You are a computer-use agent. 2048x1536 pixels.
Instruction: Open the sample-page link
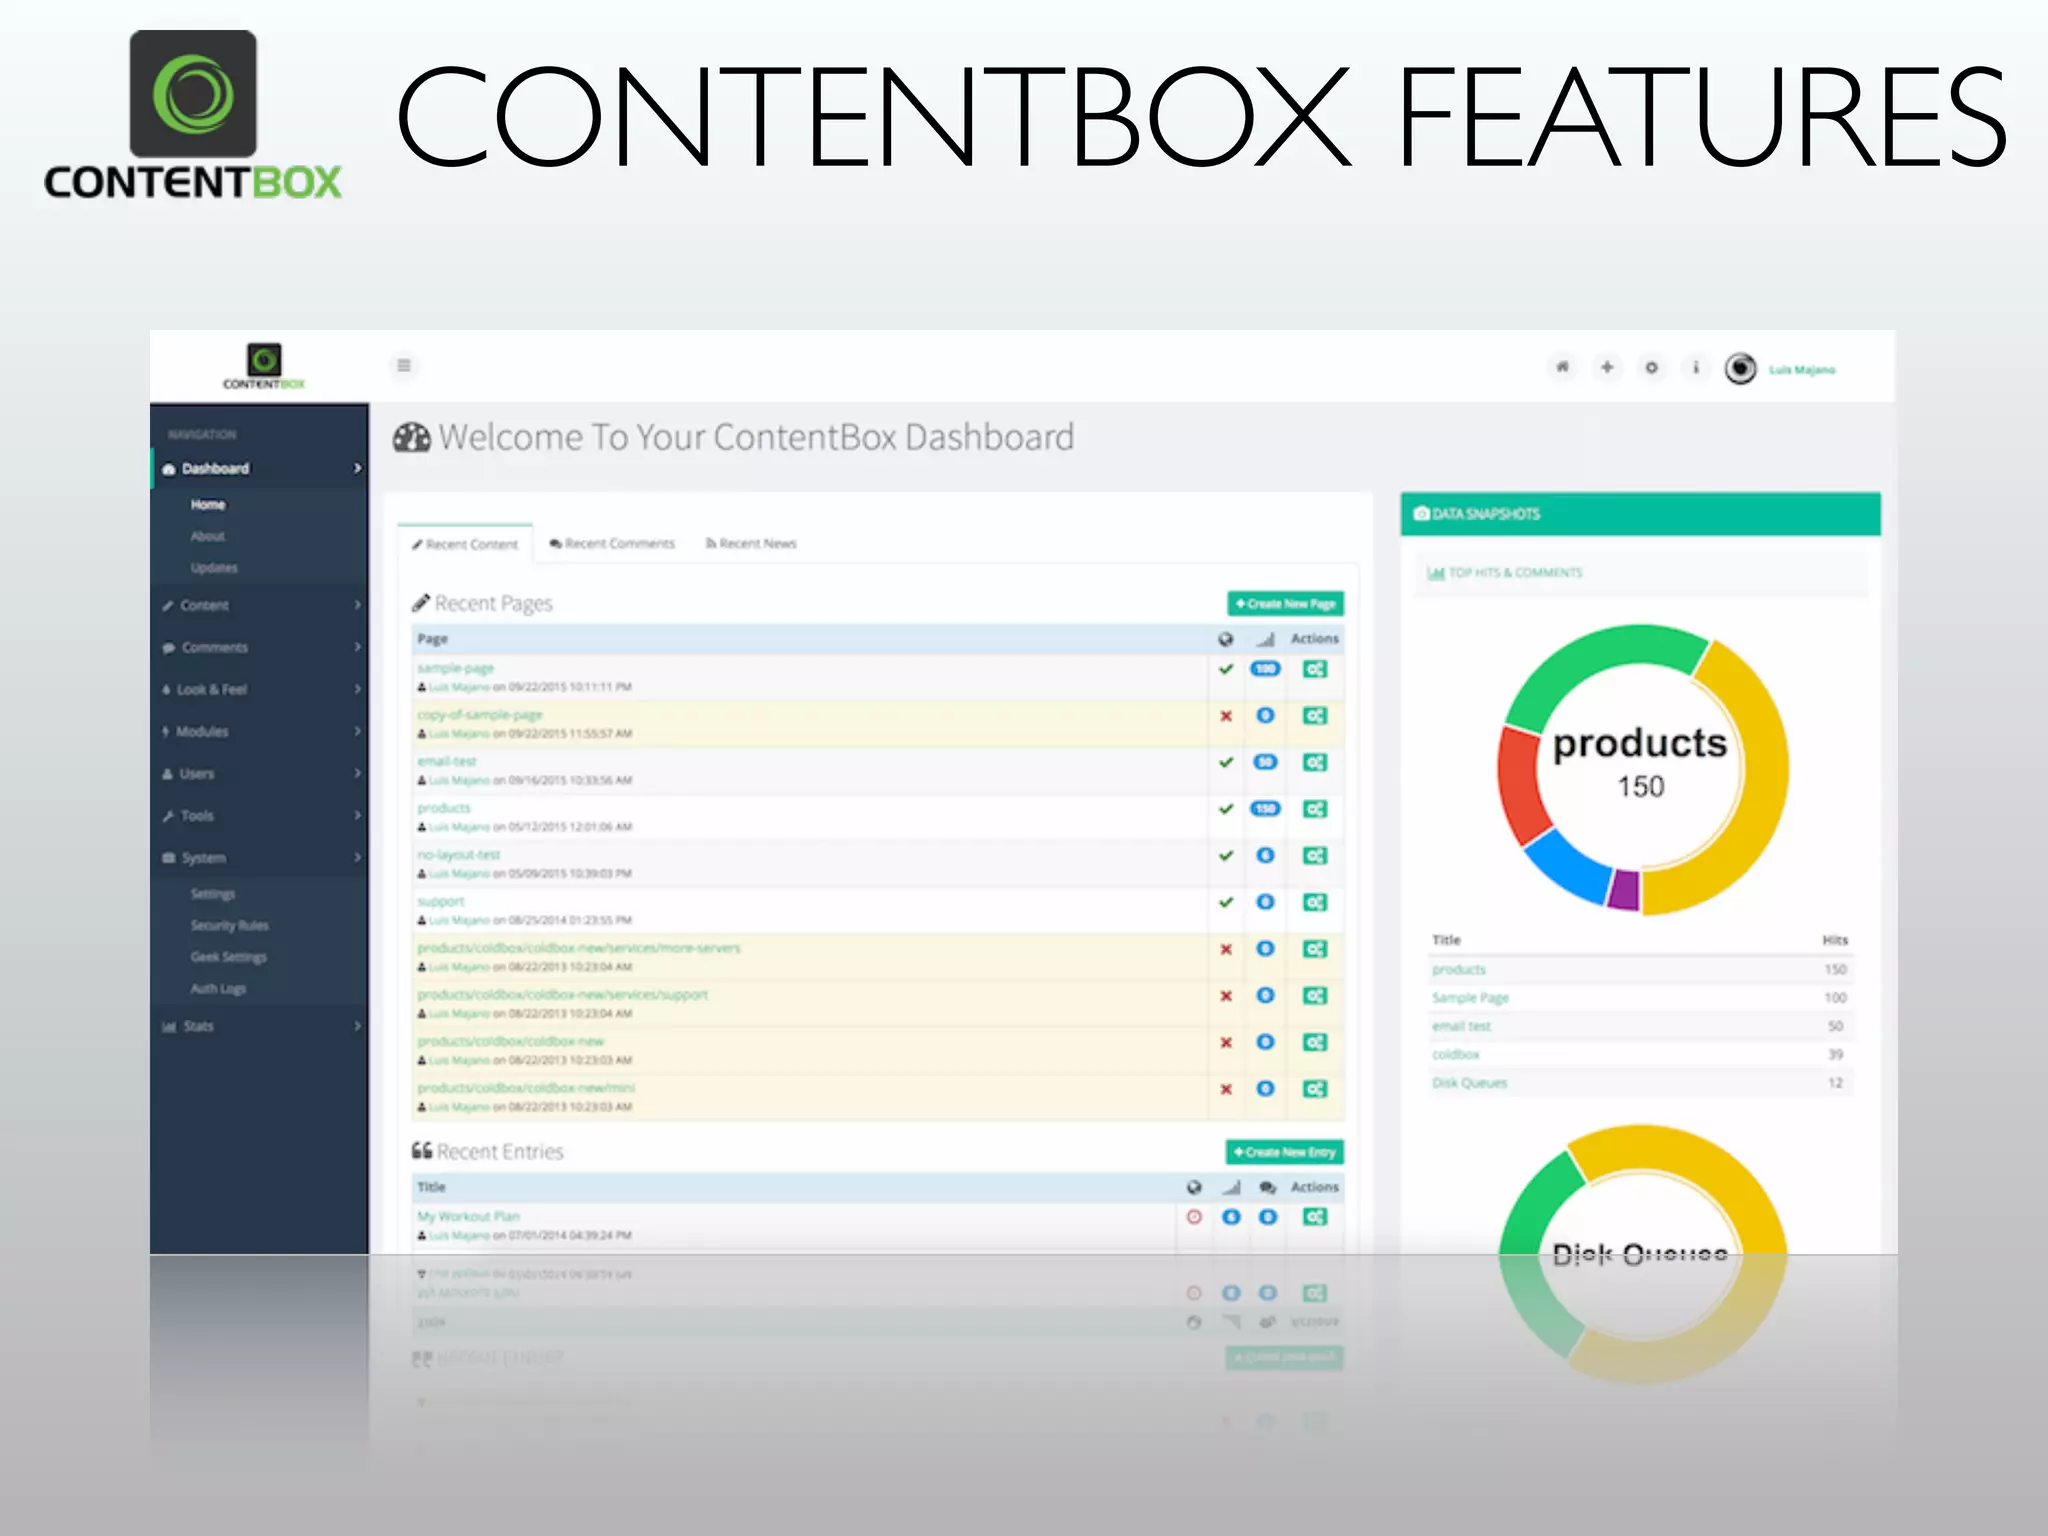[455, 668]
